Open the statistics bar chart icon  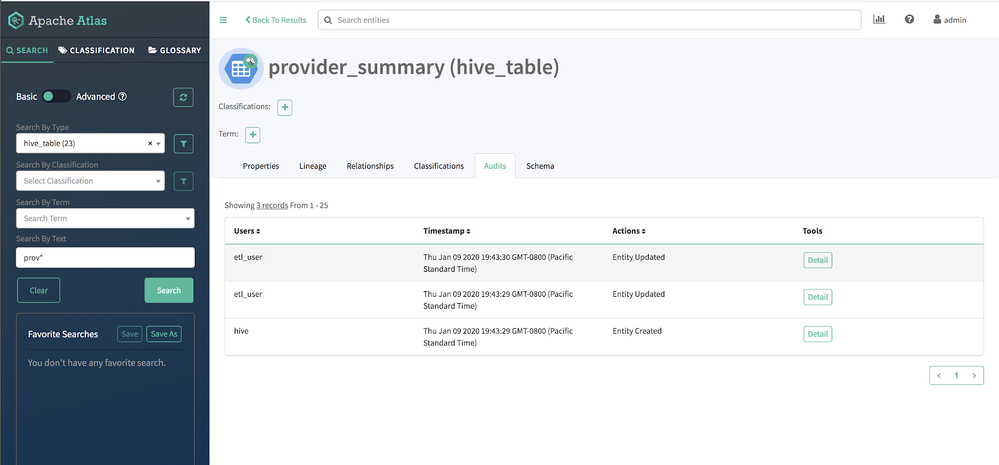pyautogui.click(x=879, y=20)
